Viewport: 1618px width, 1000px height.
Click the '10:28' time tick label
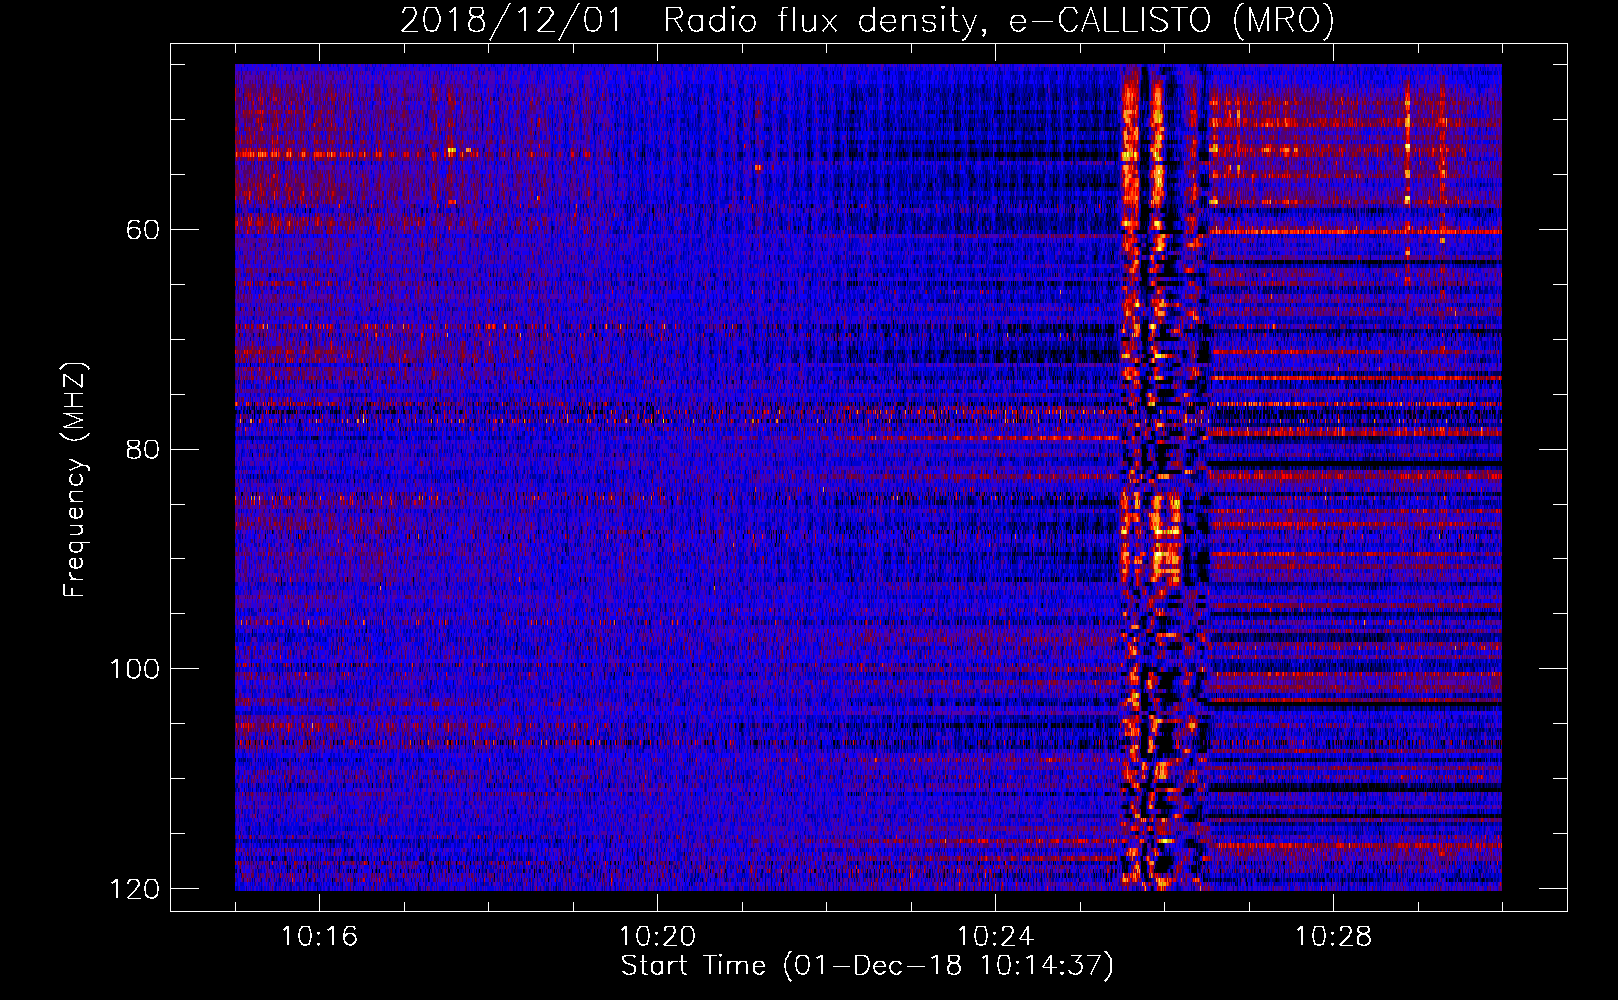point(1333,937)
